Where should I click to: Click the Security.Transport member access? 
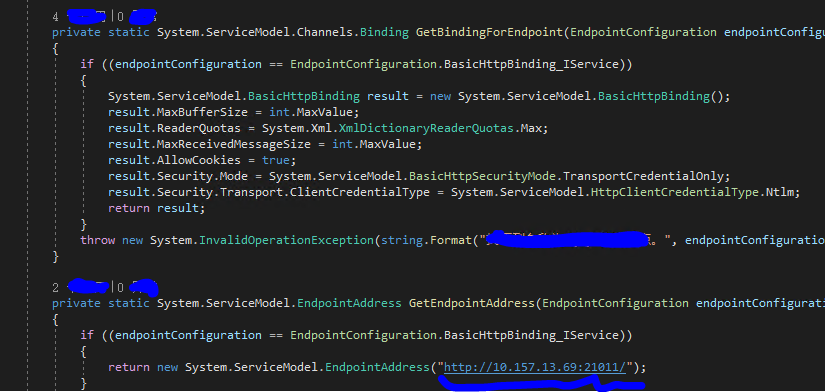pos(220,192)
